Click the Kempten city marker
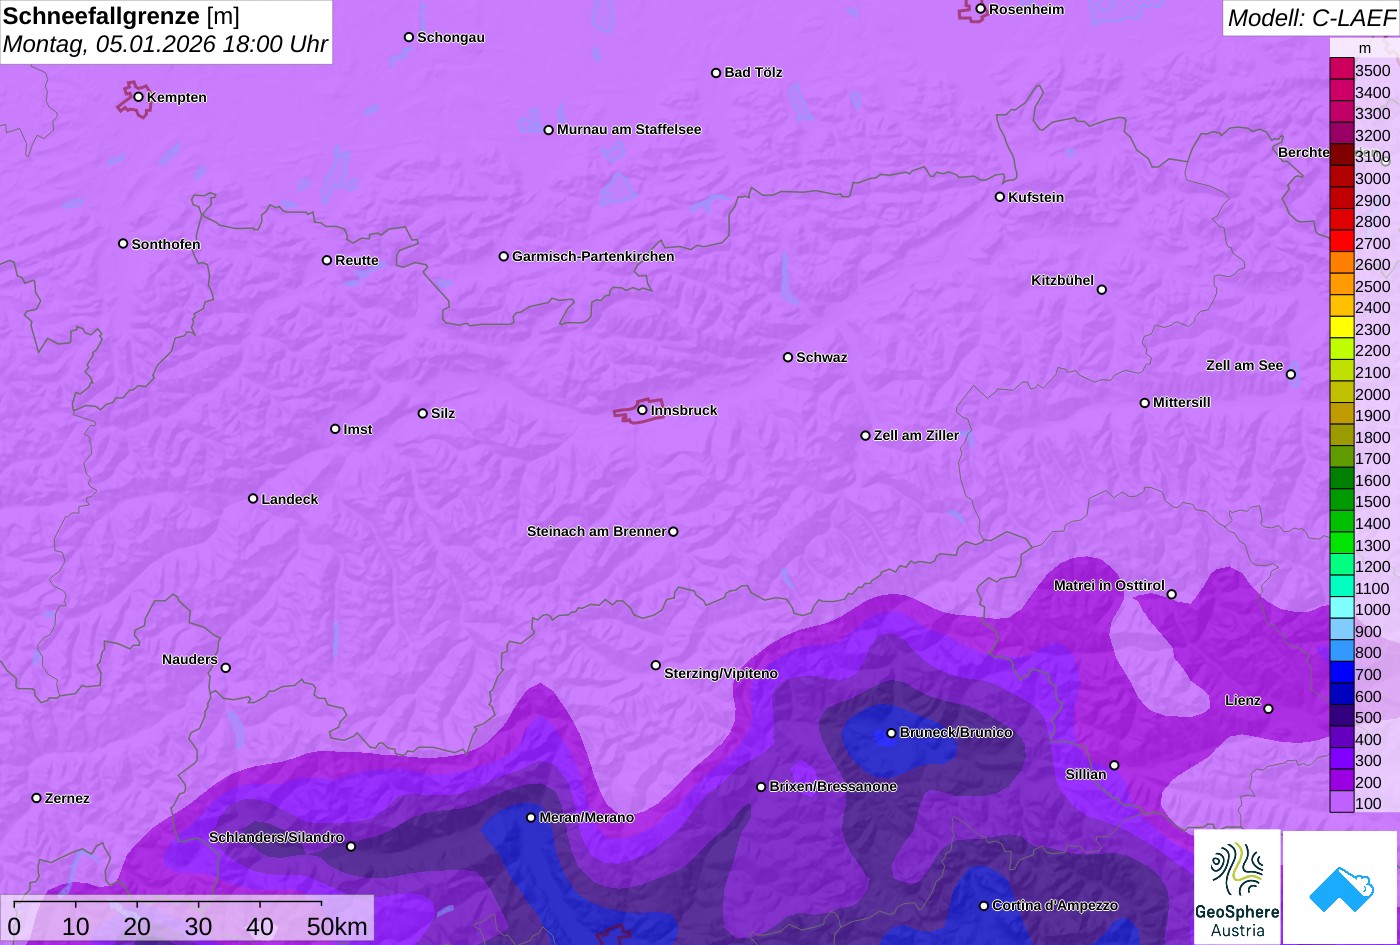 click(x=139, y=97)
